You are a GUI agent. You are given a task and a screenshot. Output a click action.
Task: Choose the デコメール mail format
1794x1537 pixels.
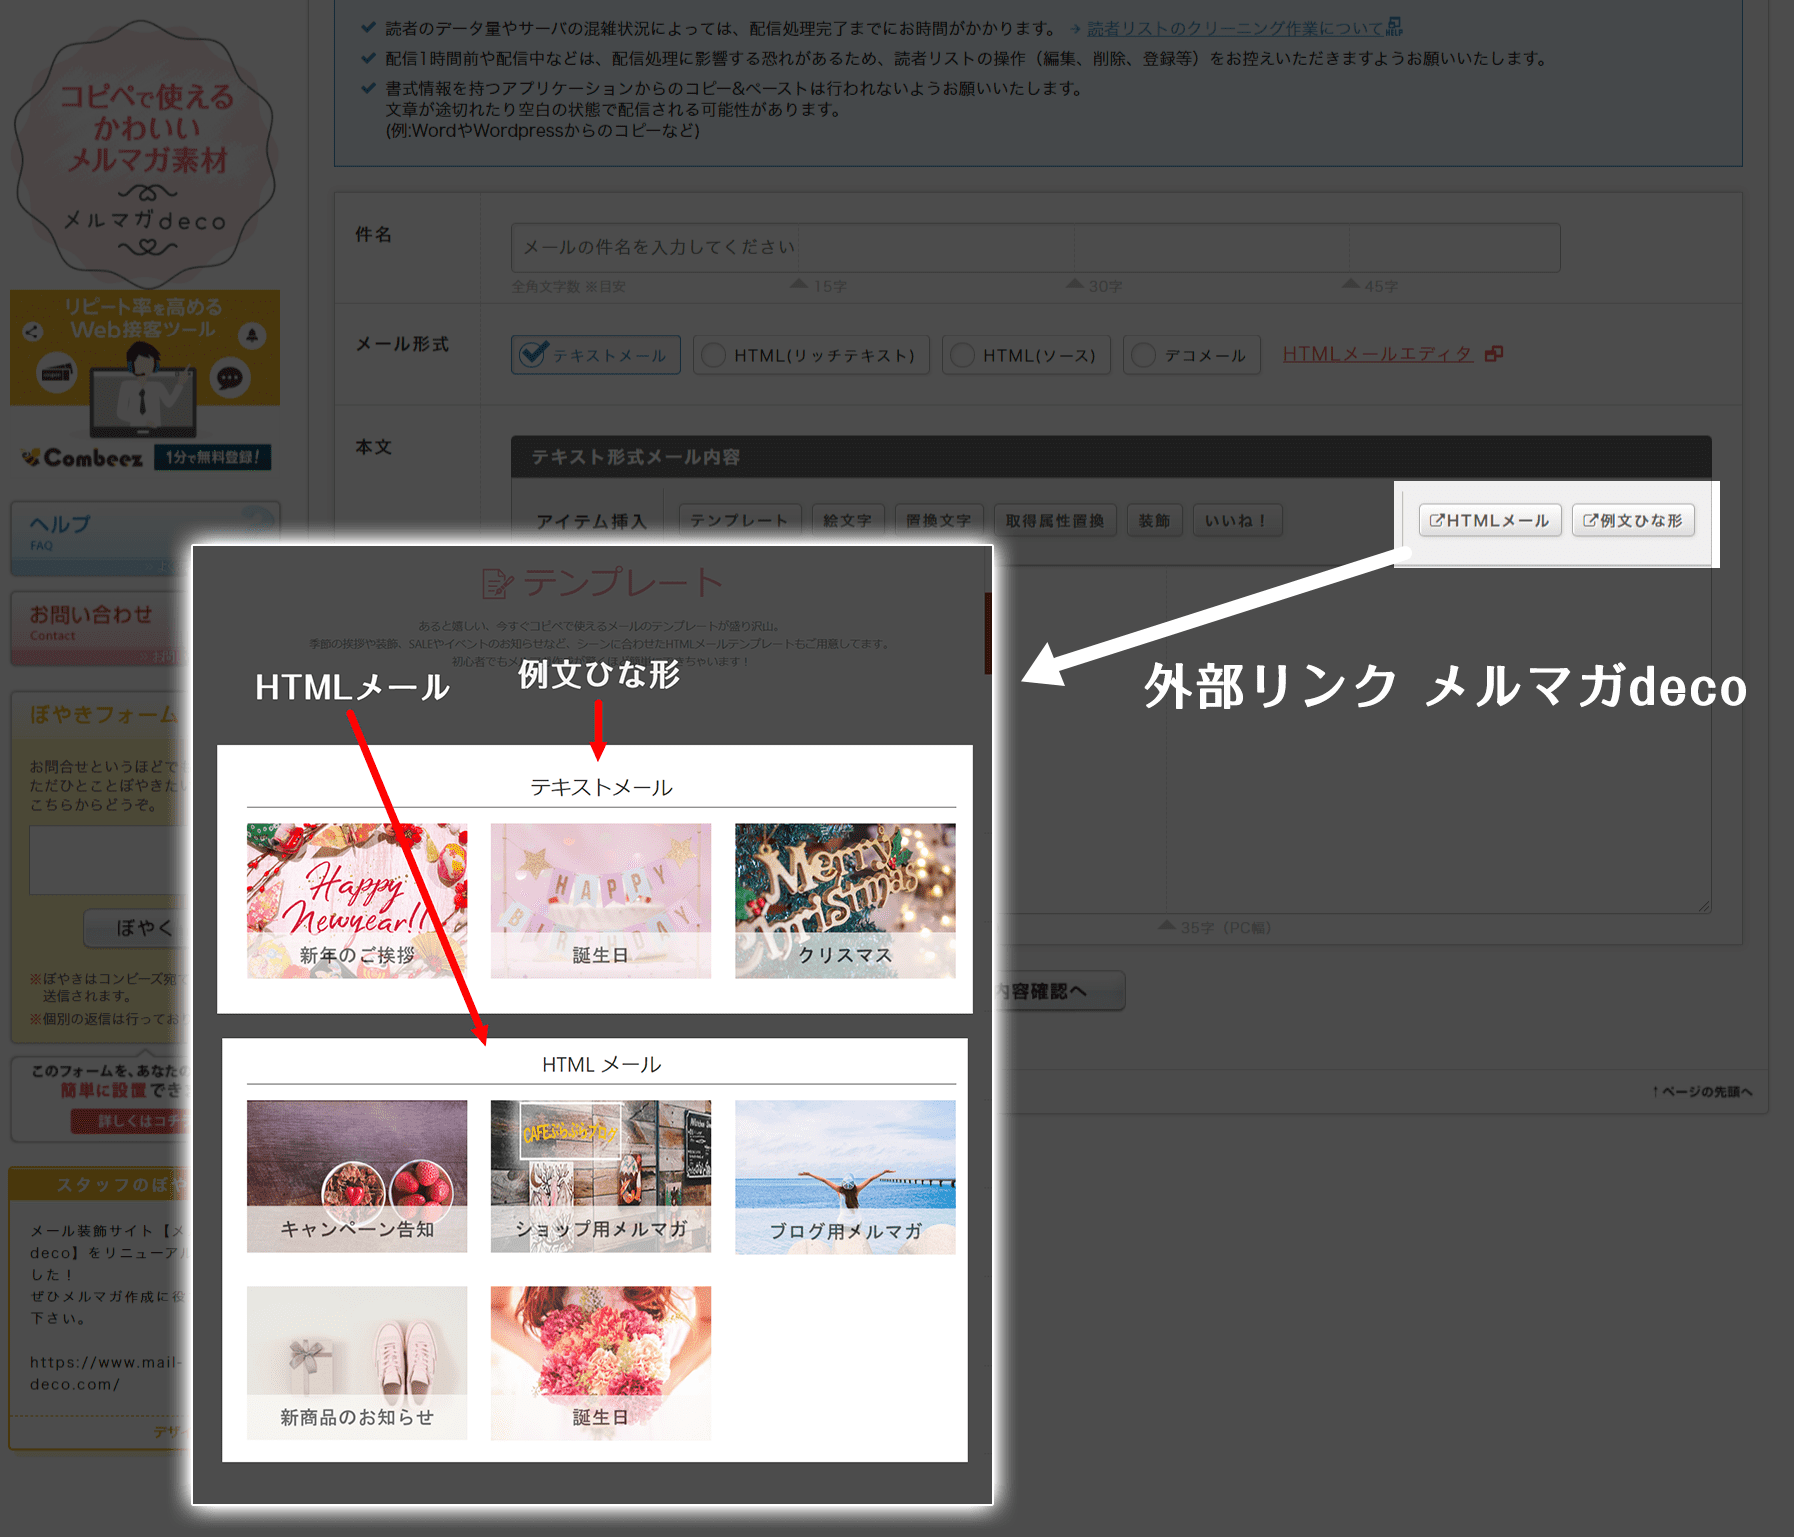(1191, 354)
